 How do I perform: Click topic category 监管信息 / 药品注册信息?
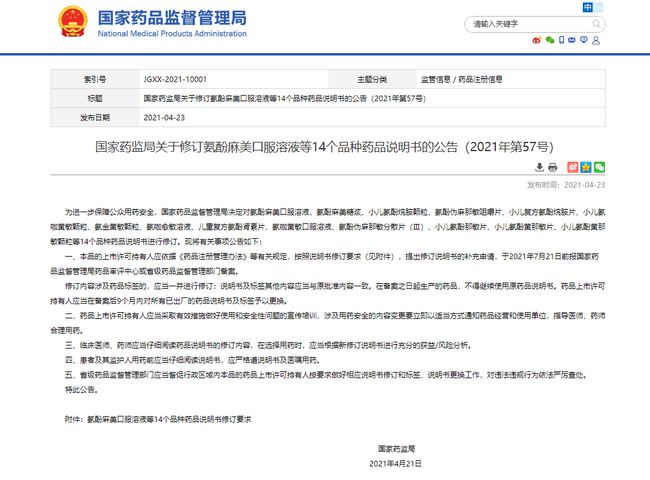click(461, 79)
